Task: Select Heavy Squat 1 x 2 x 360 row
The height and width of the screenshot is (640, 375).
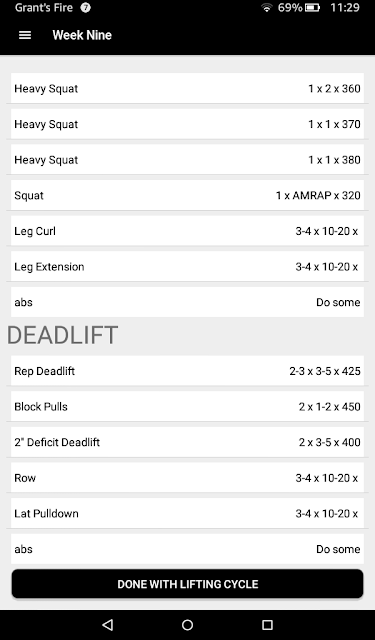Action: [187, 89]
